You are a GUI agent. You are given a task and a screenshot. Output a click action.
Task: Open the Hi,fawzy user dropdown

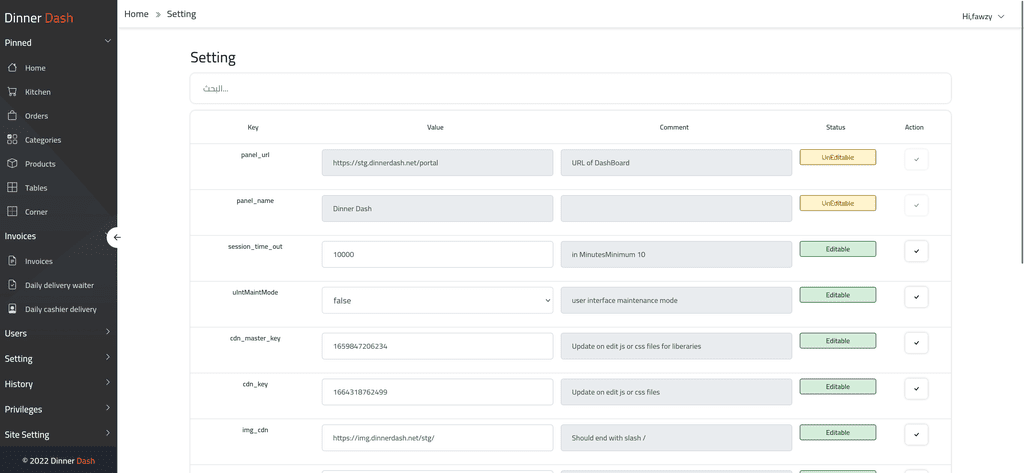coord(983,16)
